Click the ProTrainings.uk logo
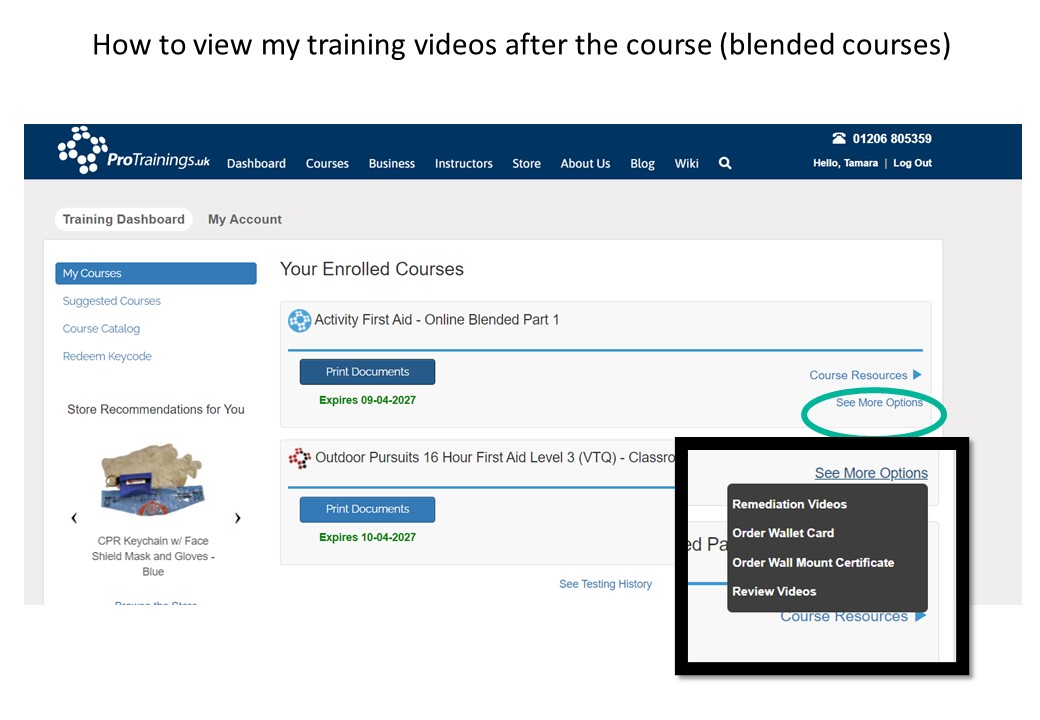Viewport: 1040px width, 720px height. pos(134,152)
